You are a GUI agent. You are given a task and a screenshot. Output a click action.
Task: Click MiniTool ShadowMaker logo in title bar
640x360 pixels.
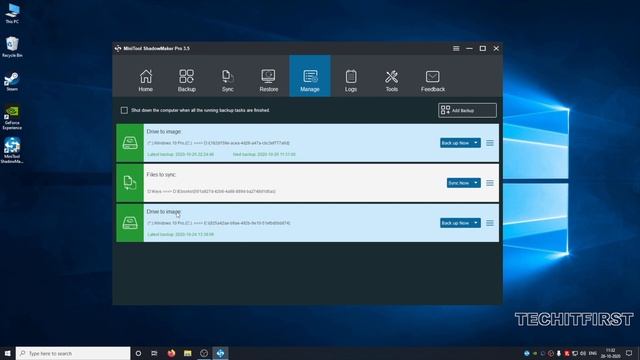pos(118,49)
